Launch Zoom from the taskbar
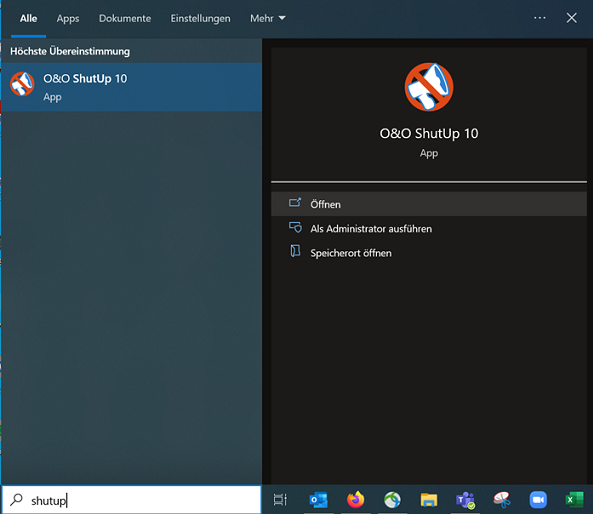The image size is (593, 514). [x=538, y=500]
